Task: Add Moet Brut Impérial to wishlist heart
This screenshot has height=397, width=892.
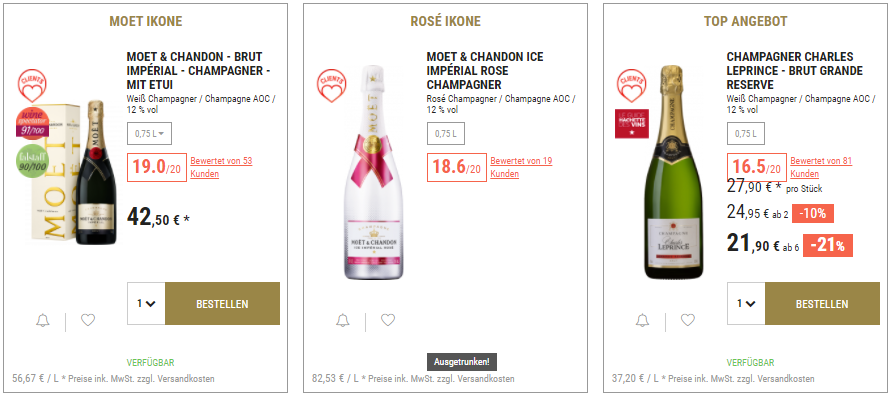Action: [88, 320]
